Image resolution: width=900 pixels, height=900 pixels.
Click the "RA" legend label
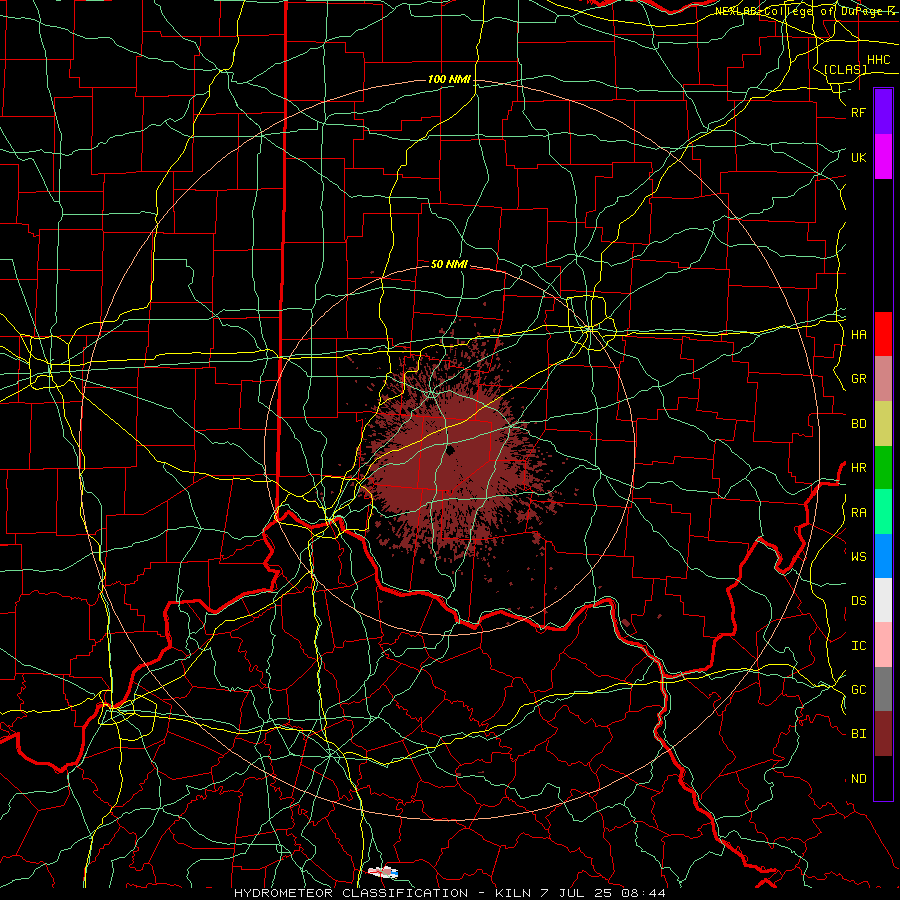[x=859, y=513]
